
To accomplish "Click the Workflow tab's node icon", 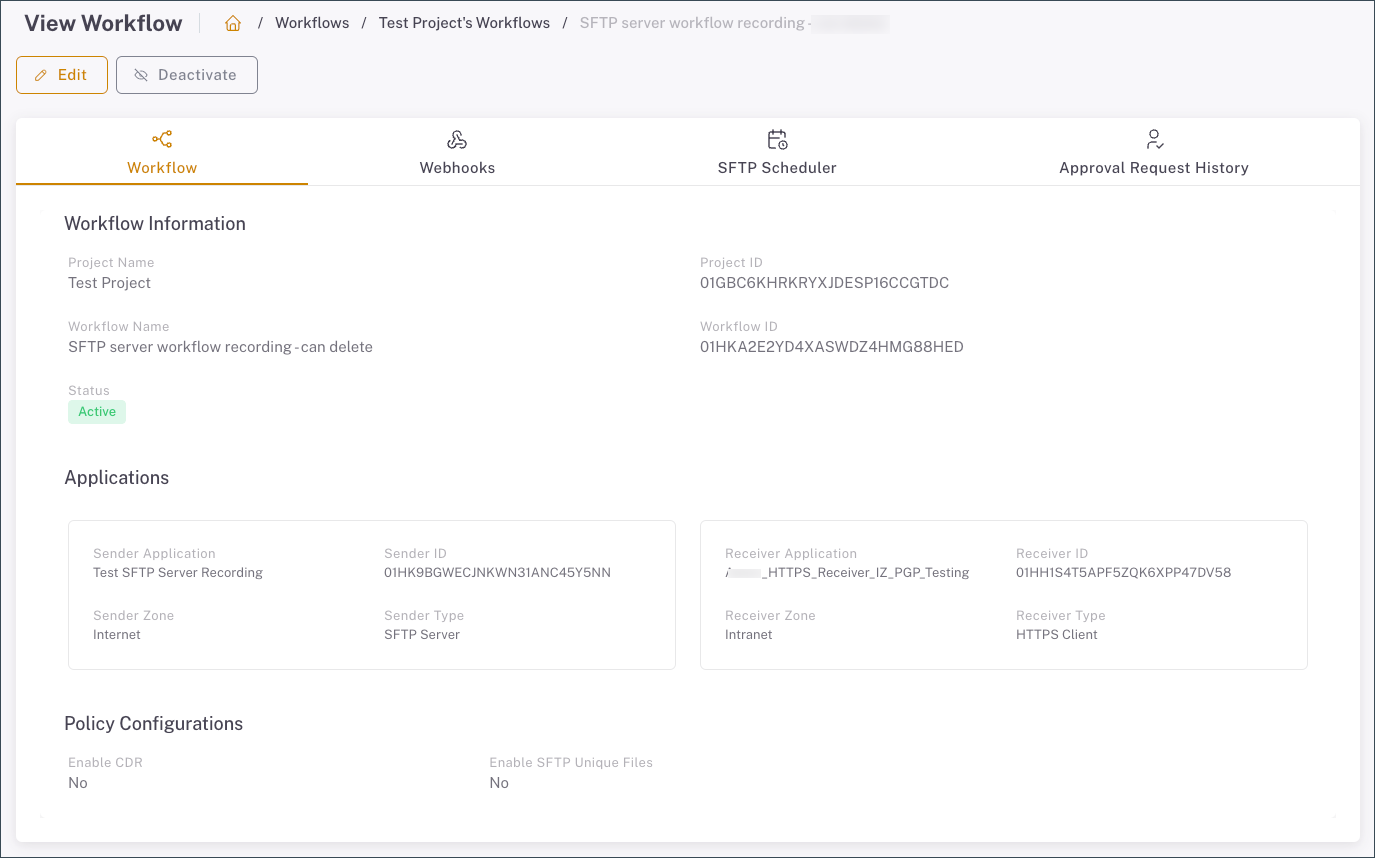I will click(x=162, y=139).
